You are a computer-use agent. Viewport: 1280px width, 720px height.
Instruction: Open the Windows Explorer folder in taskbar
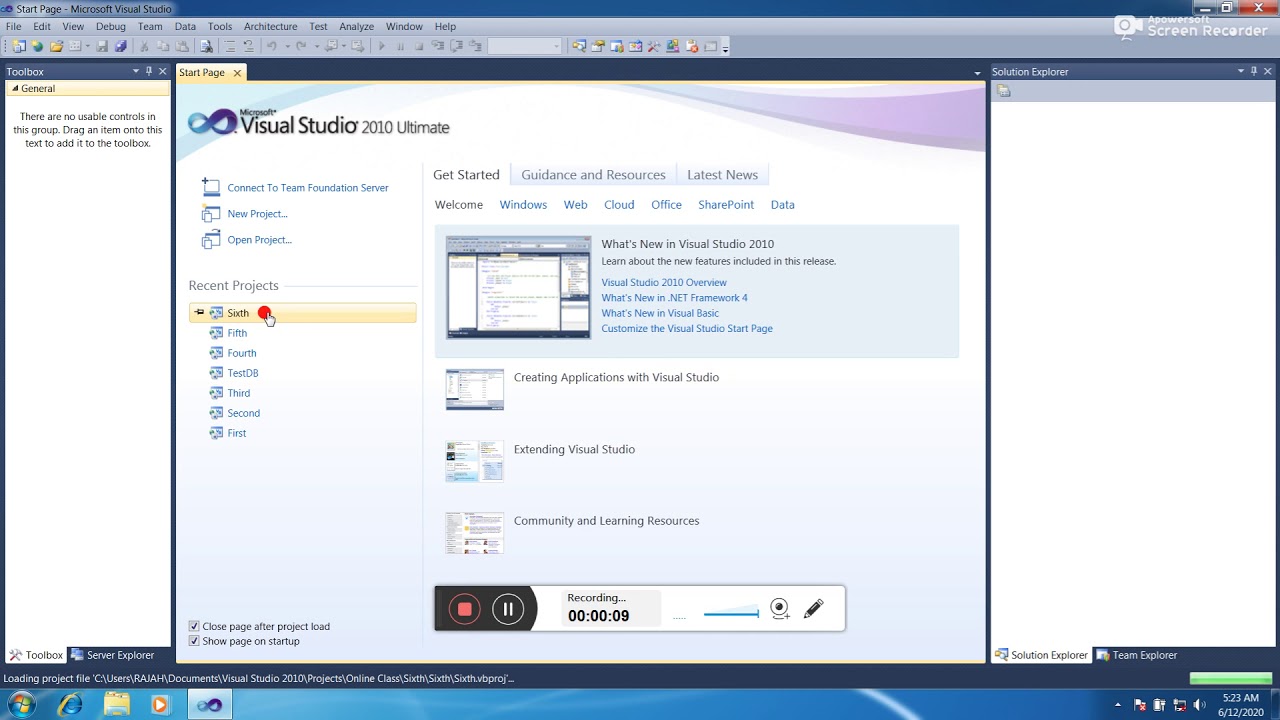tap(116, 705)
